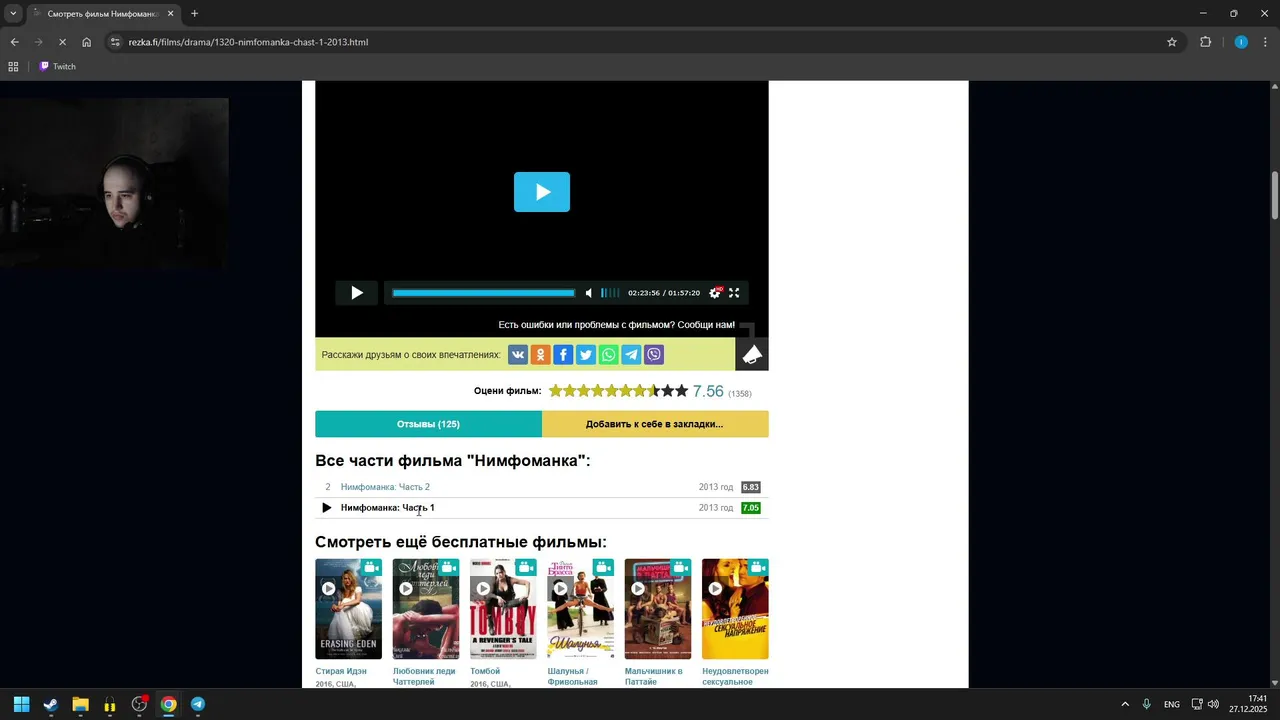The width and height of the screenshot is (1280, 720).
Task: Click the address bar URL field
Action: [640, 42]
